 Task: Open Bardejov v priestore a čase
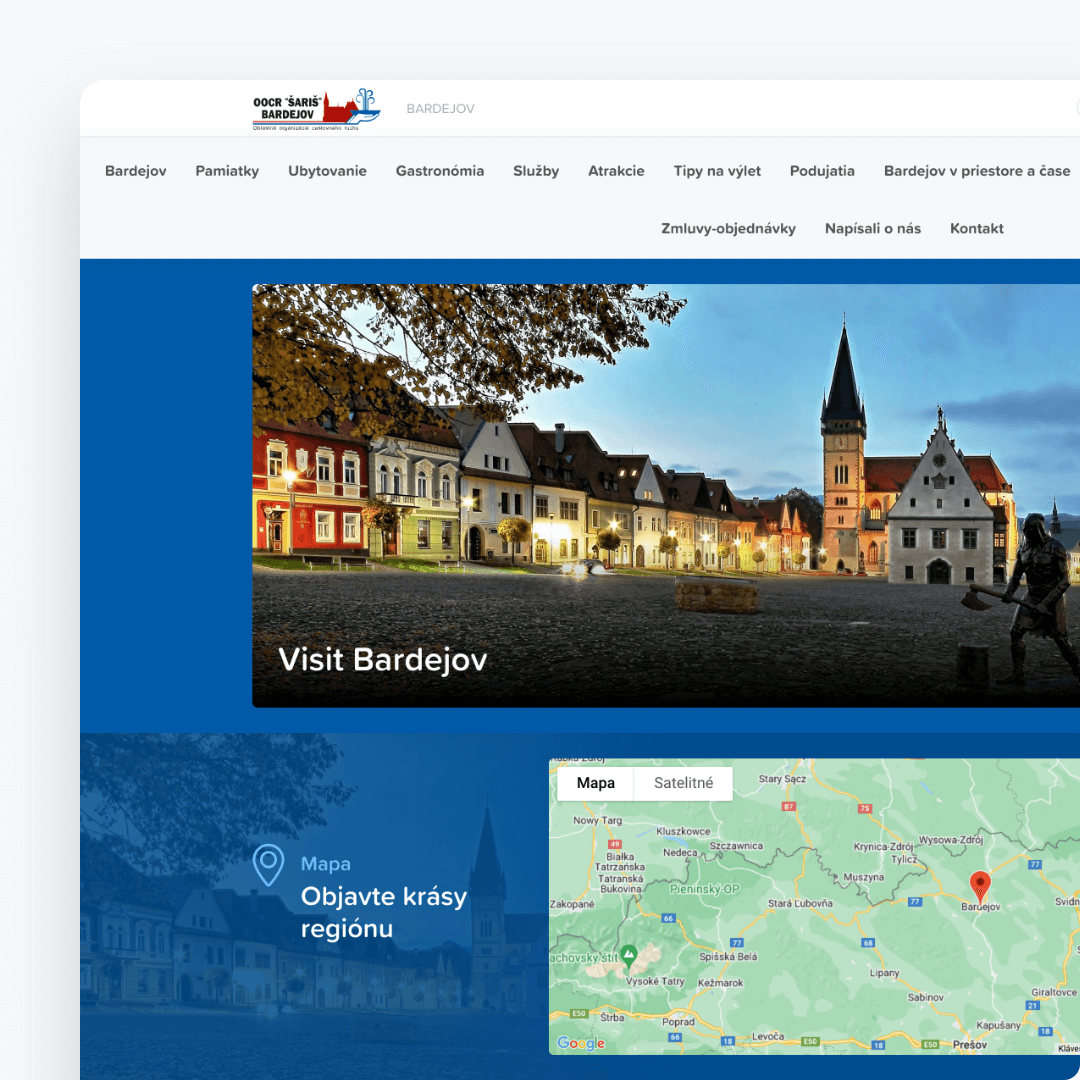tap(977, 171)
